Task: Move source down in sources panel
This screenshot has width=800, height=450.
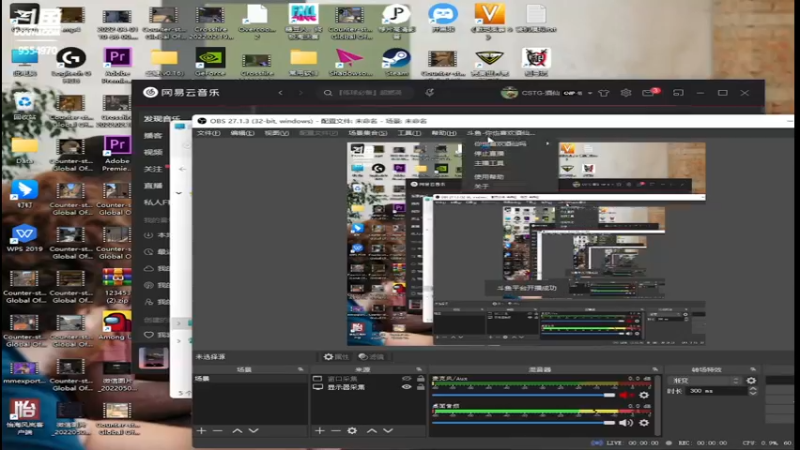Action: click(x=388, y=431)
